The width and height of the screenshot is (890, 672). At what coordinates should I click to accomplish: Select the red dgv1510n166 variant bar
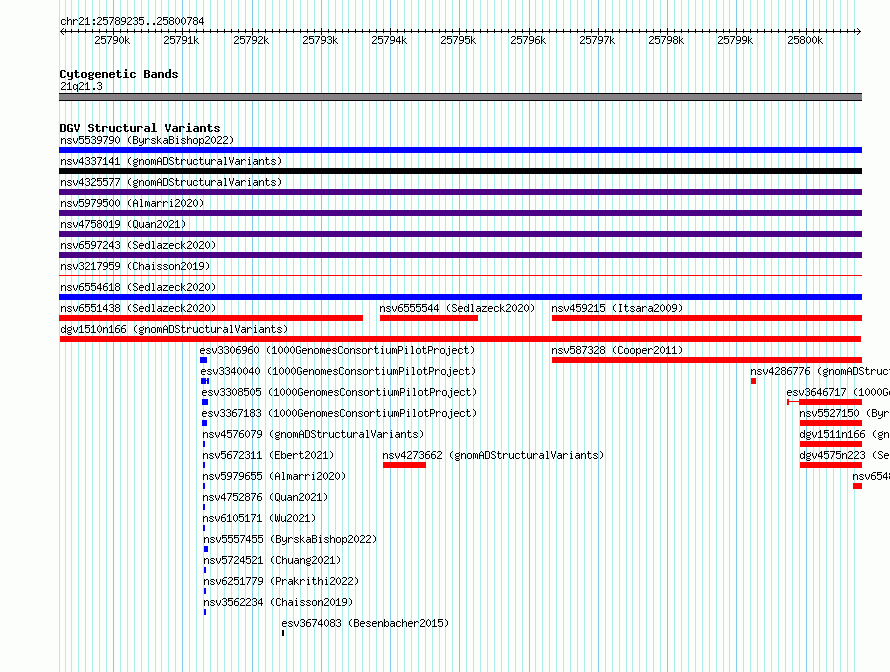point(460,339)
